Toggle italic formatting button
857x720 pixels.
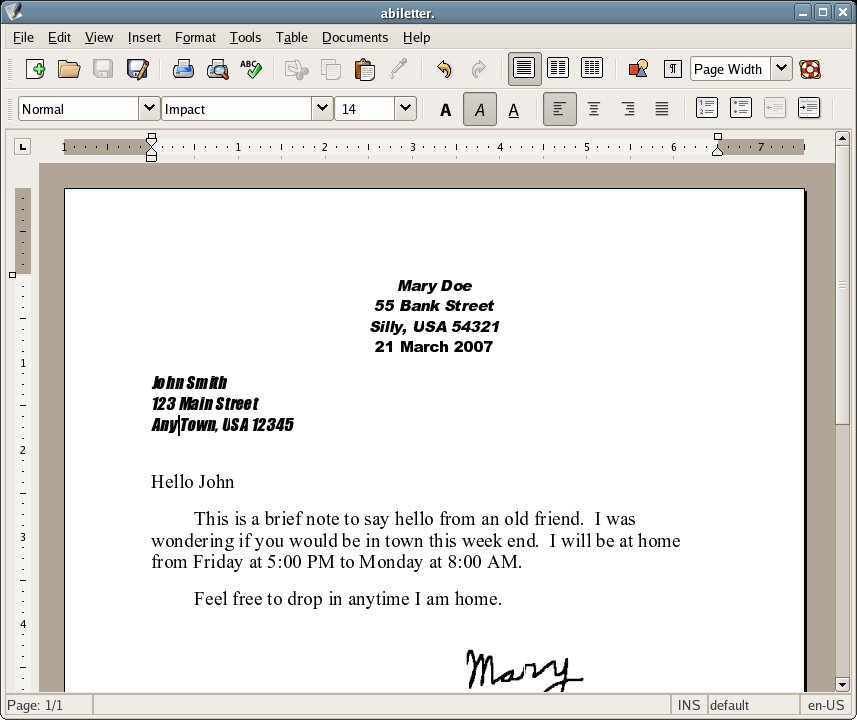point(480,109)
